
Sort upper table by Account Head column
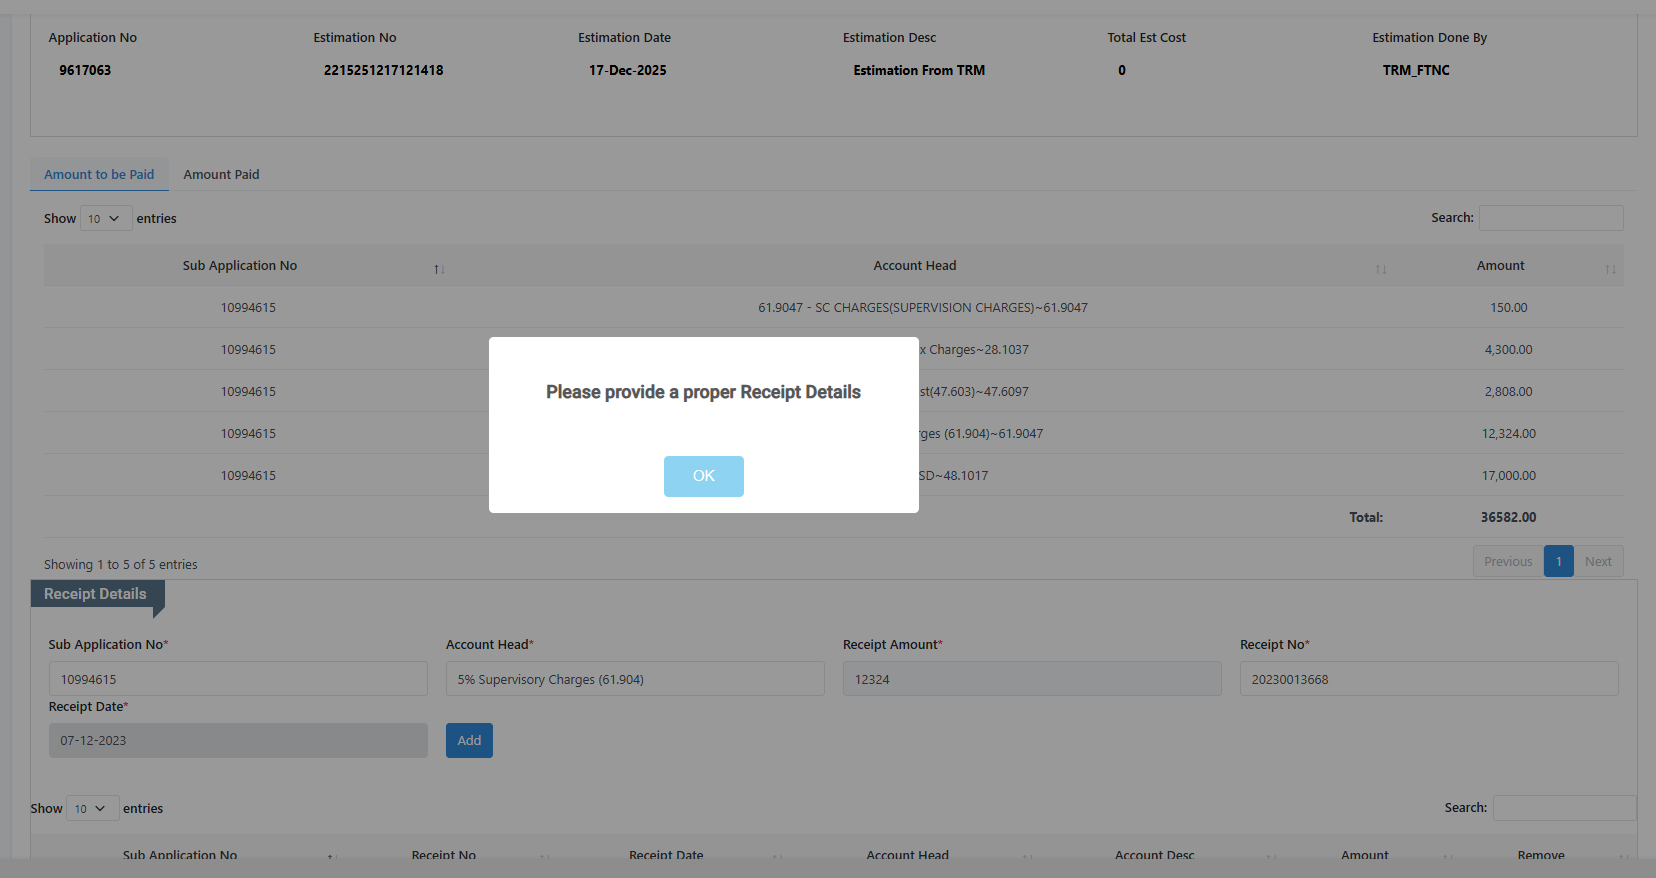click(914, 266)
